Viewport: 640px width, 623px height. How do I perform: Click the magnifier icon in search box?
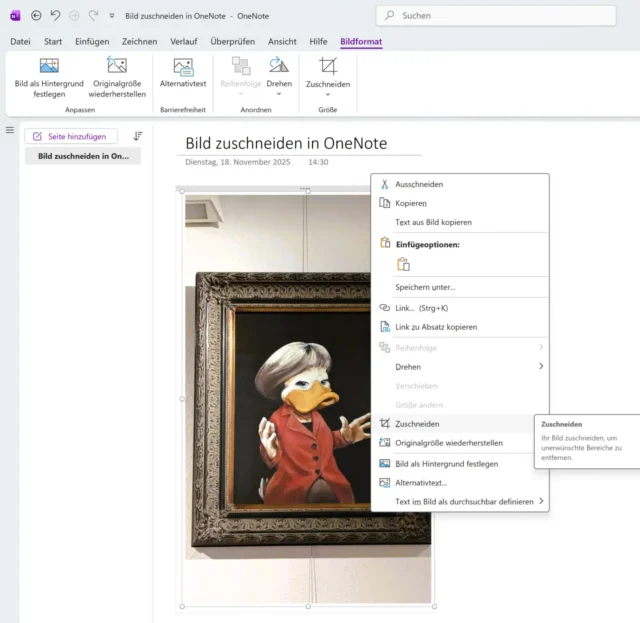pyautogui.click(x=389, y=16)
